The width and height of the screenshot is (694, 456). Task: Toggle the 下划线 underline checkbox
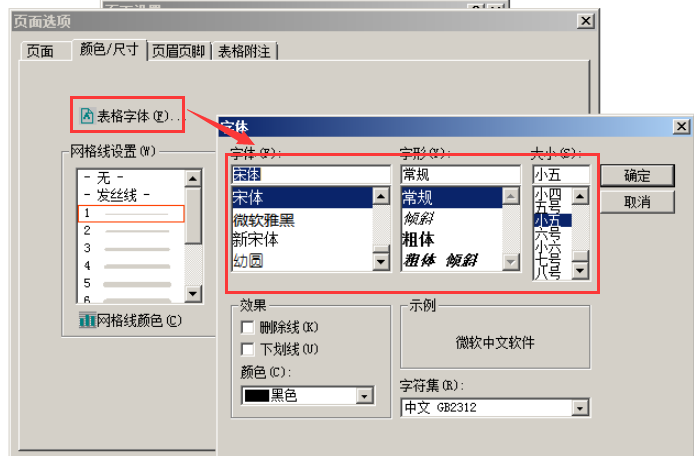(248, 349)
